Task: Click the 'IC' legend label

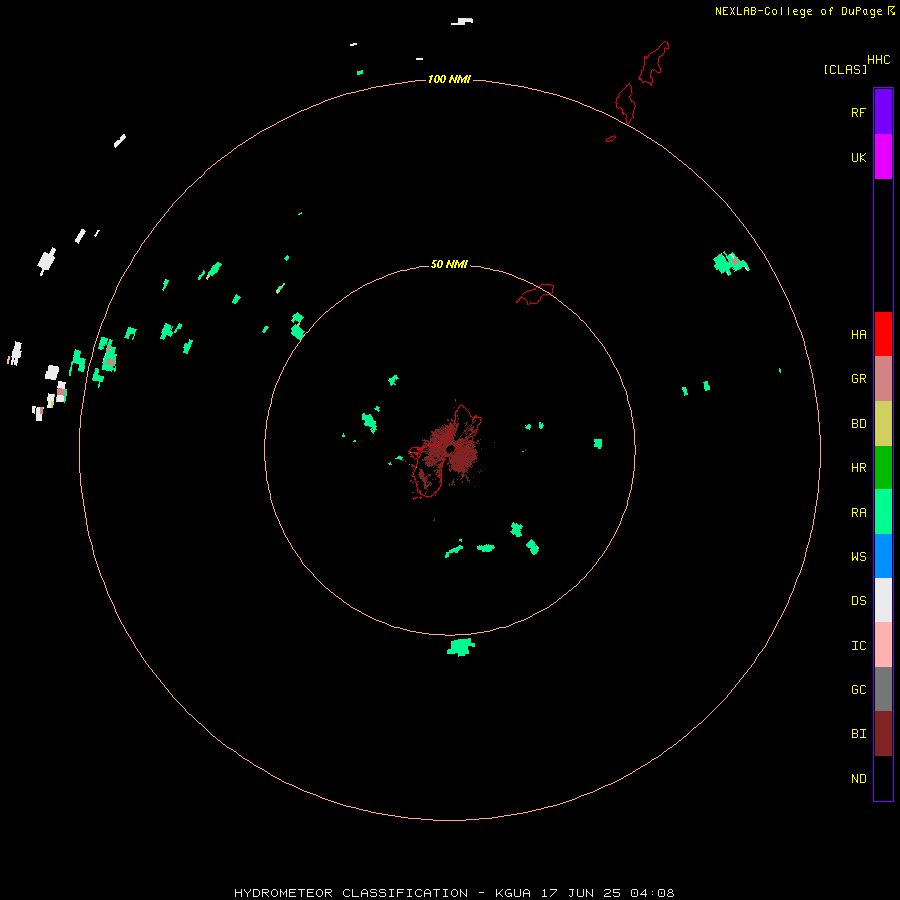Action: pos(858,646)
